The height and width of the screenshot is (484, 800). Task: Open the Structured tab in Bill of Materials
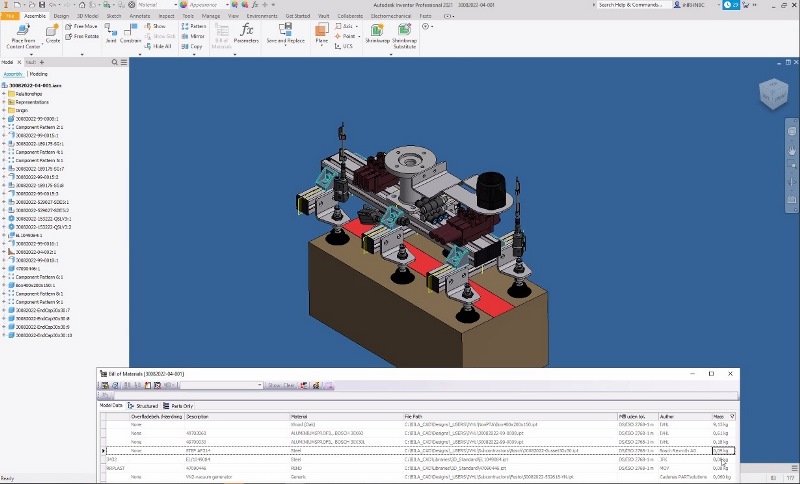[146, 406]
